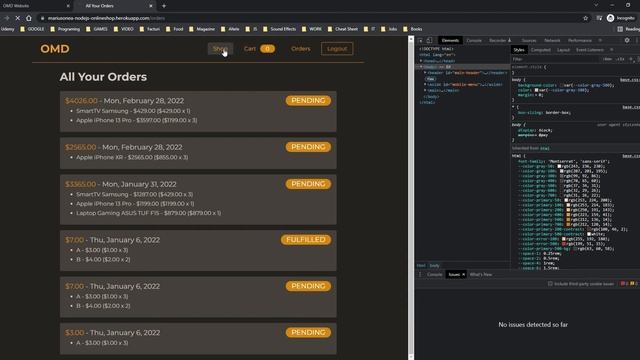Open the Sound Effects bookmarks folder
Screen dimensions: 640x360
[x=279, y=29]
